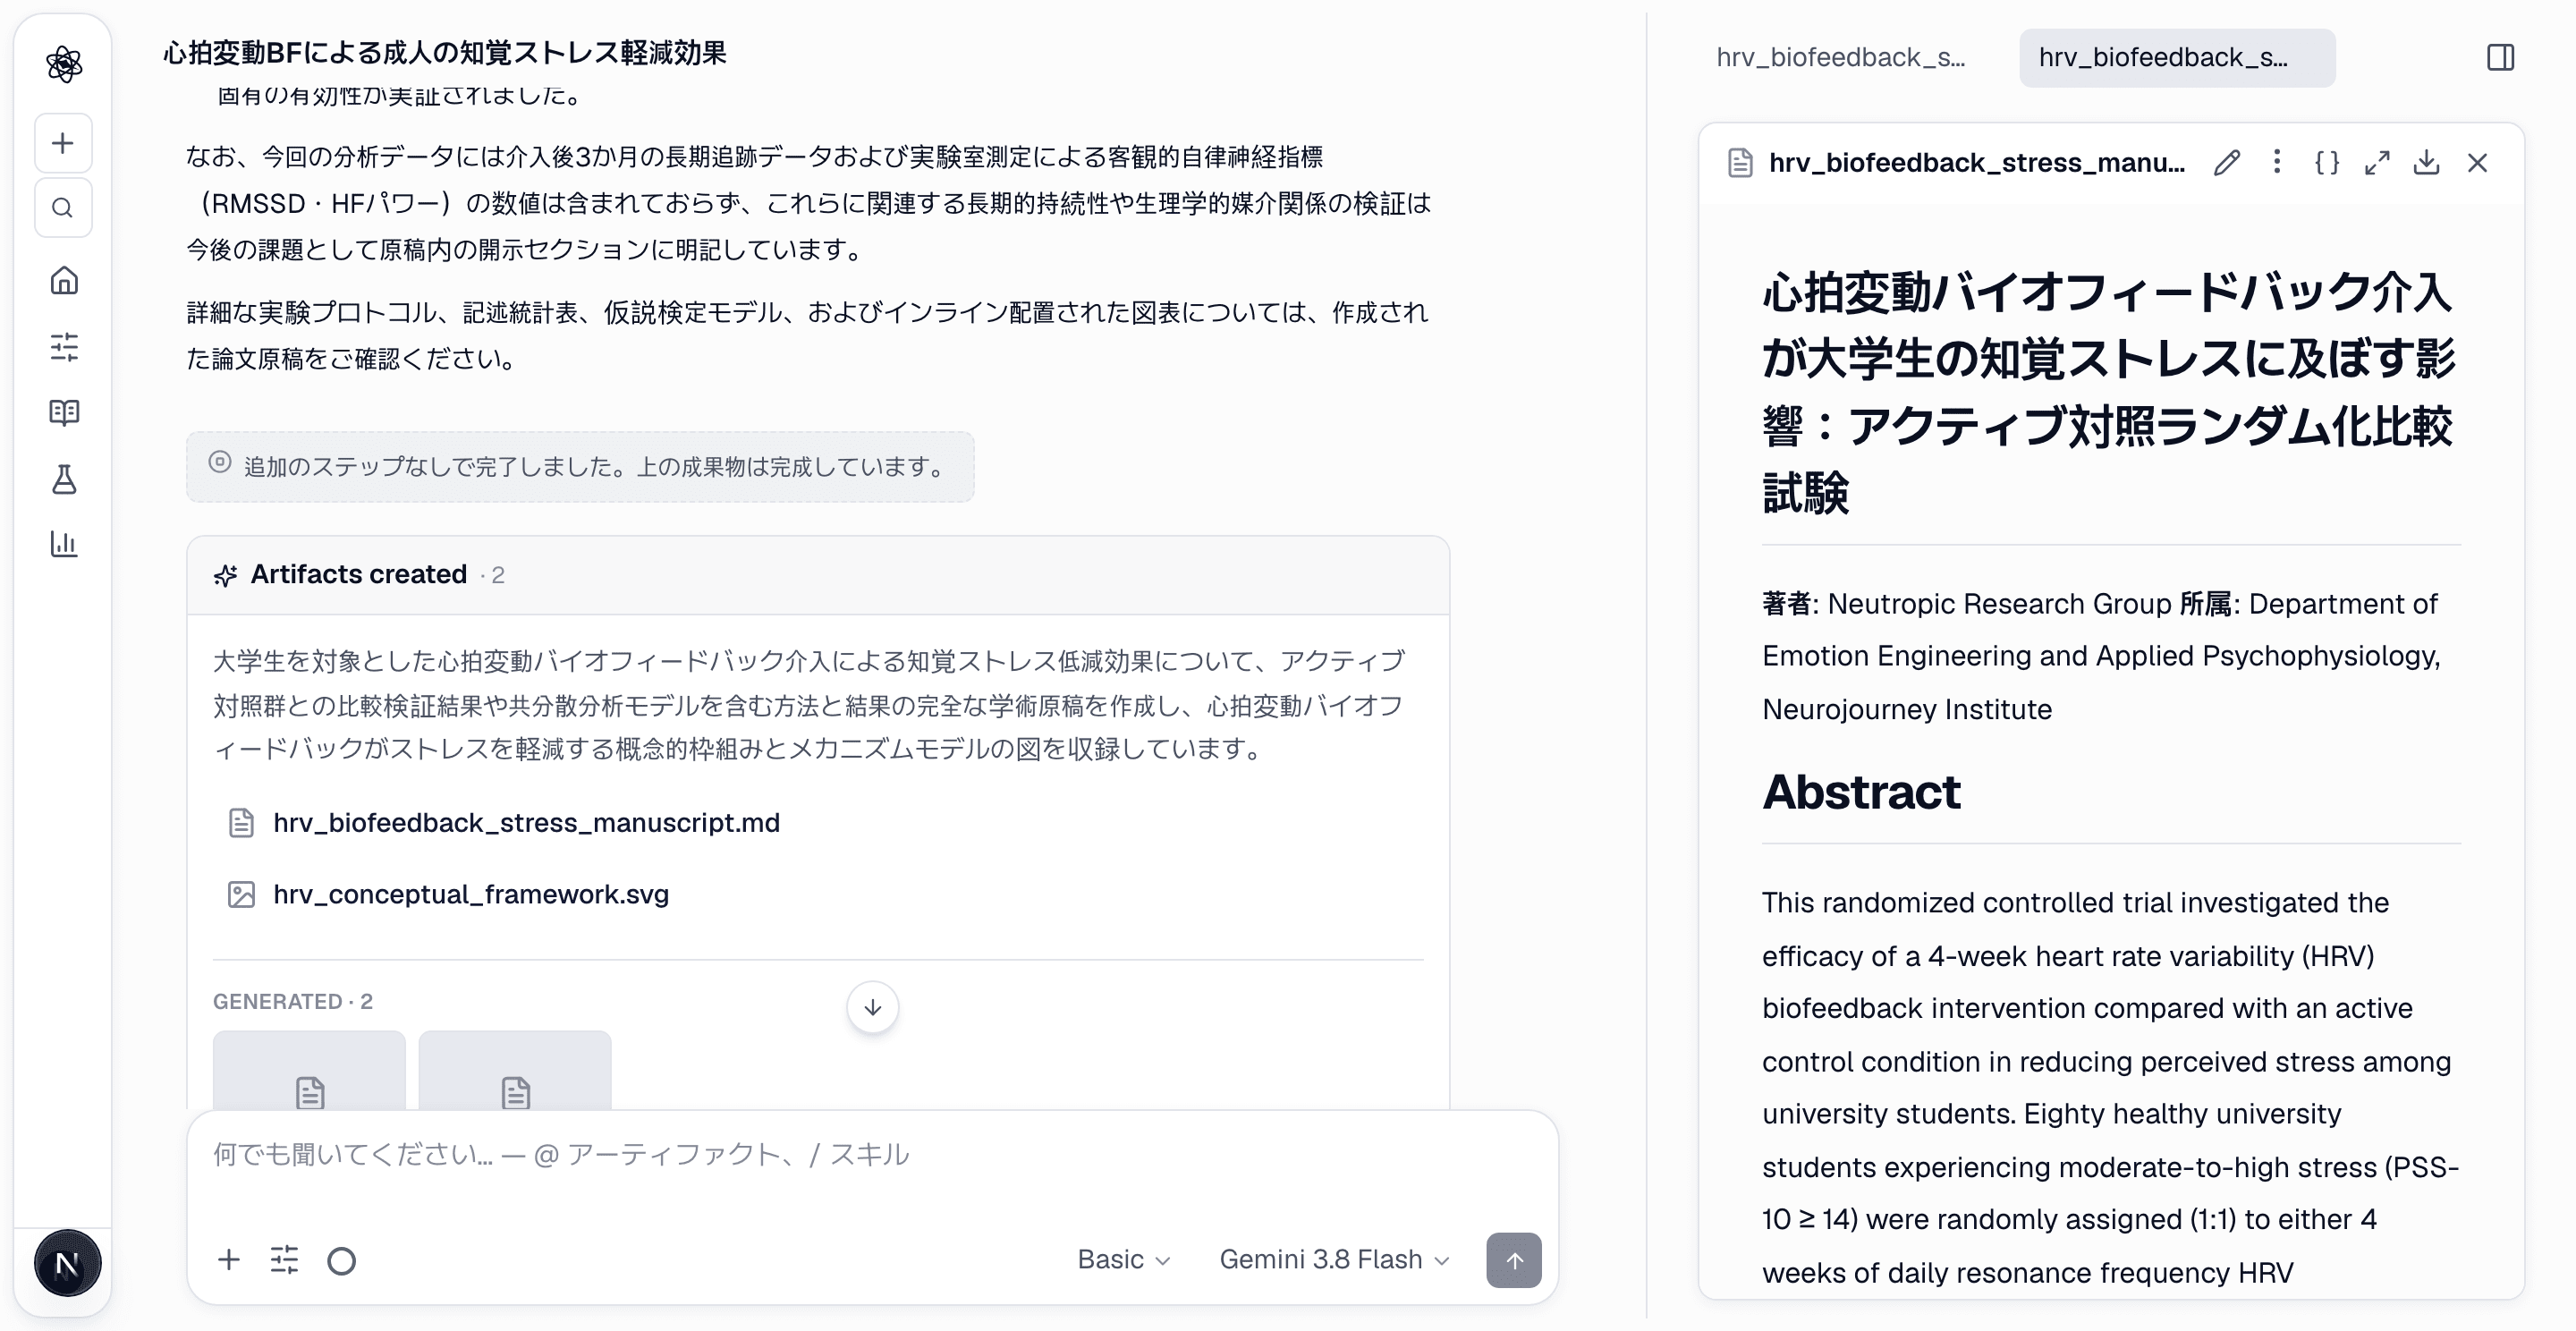The image size is (2576, 1331).
Task: Open the book library icon in sidebar
Action: click(x=64, y=412)
